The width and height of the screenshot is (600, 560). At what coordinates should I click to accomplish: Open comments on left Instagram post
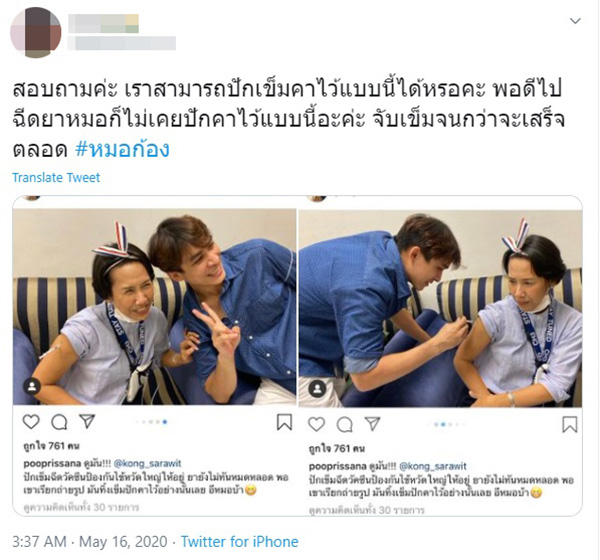pos(59,422)
